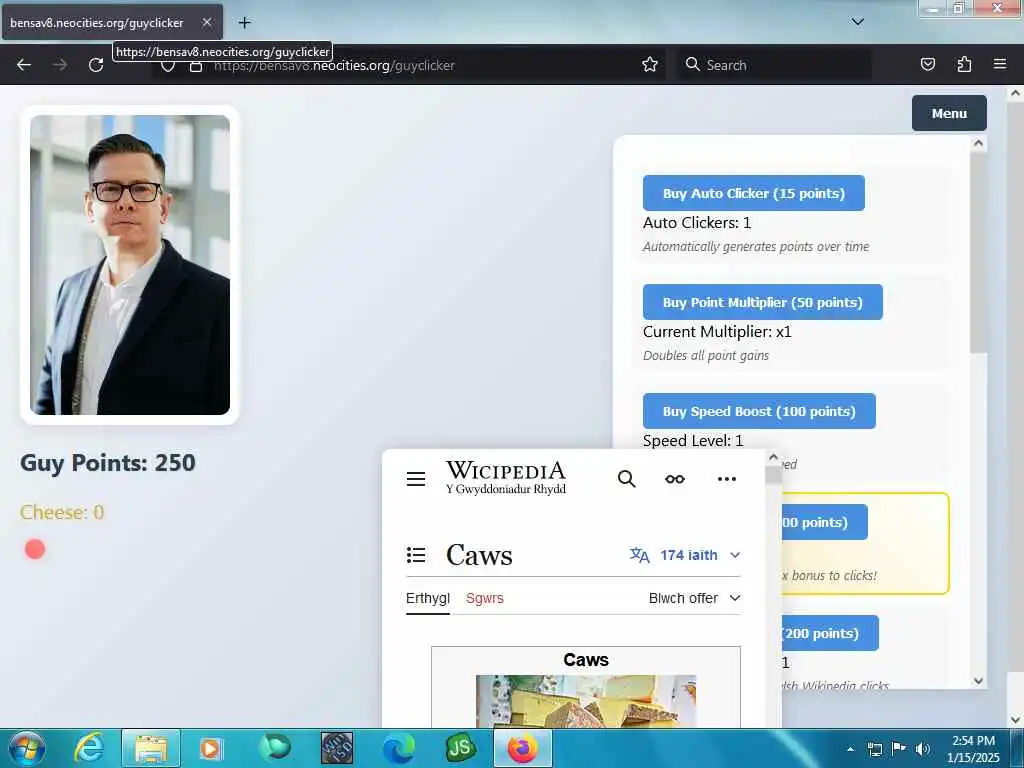Click the Guy Points: 250 text
Screen dimensions: 1024x768
(108, 462)
